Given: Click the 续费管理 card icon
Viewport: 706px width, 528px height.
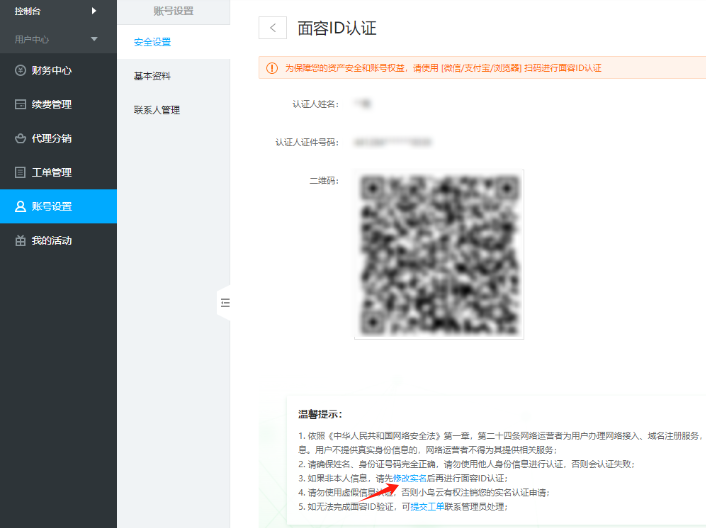Looking at the screenshot, I should pos(20,104).
